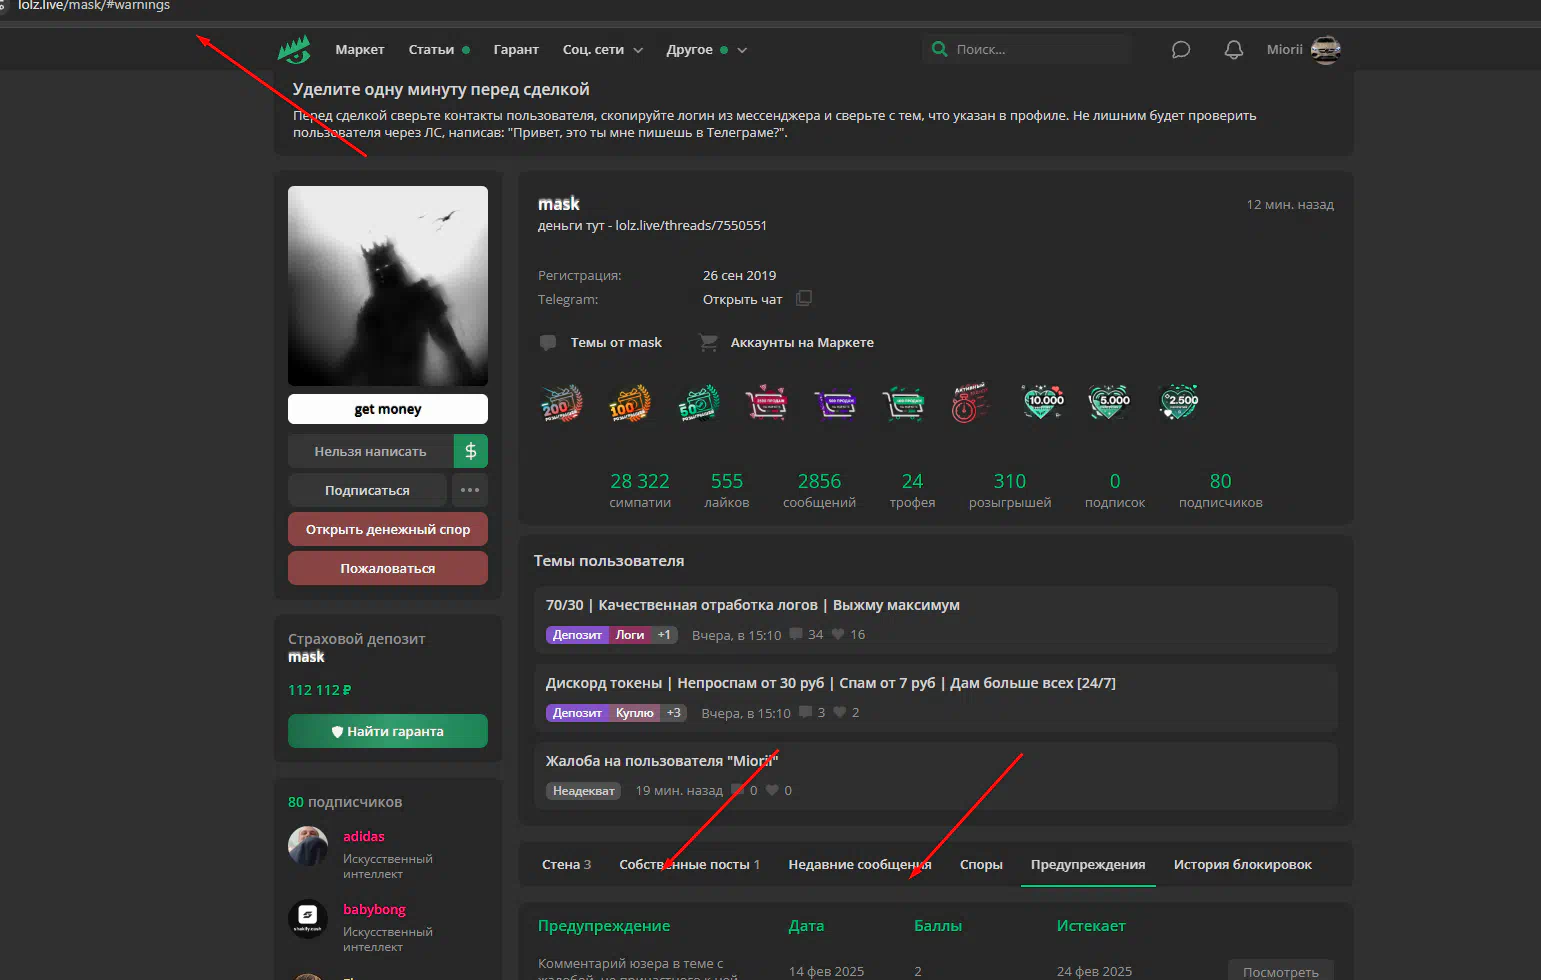
Task: Click the Подписаться button
Action: [x=367, y=490]
